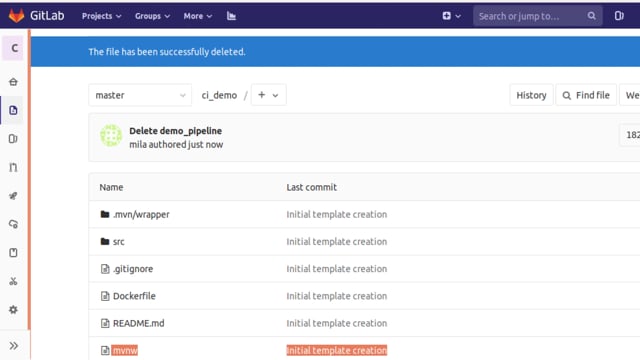This screenshot has height=360, width=640.
Task: Click the search magnifier icon
Action: coord(591,16)
